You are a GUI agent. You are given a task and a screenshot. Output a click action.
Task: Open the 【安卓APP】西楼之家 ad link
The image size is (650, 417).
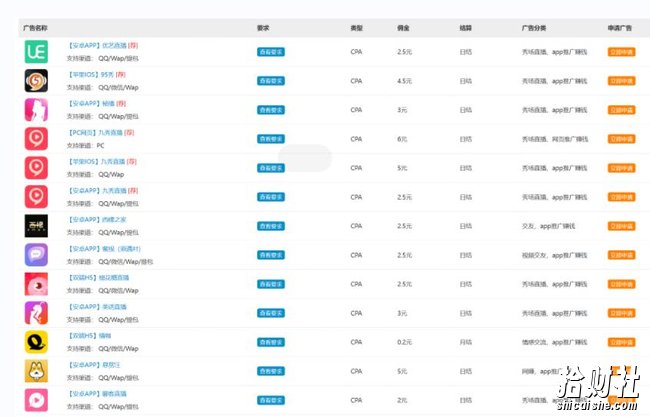[97, 220]
